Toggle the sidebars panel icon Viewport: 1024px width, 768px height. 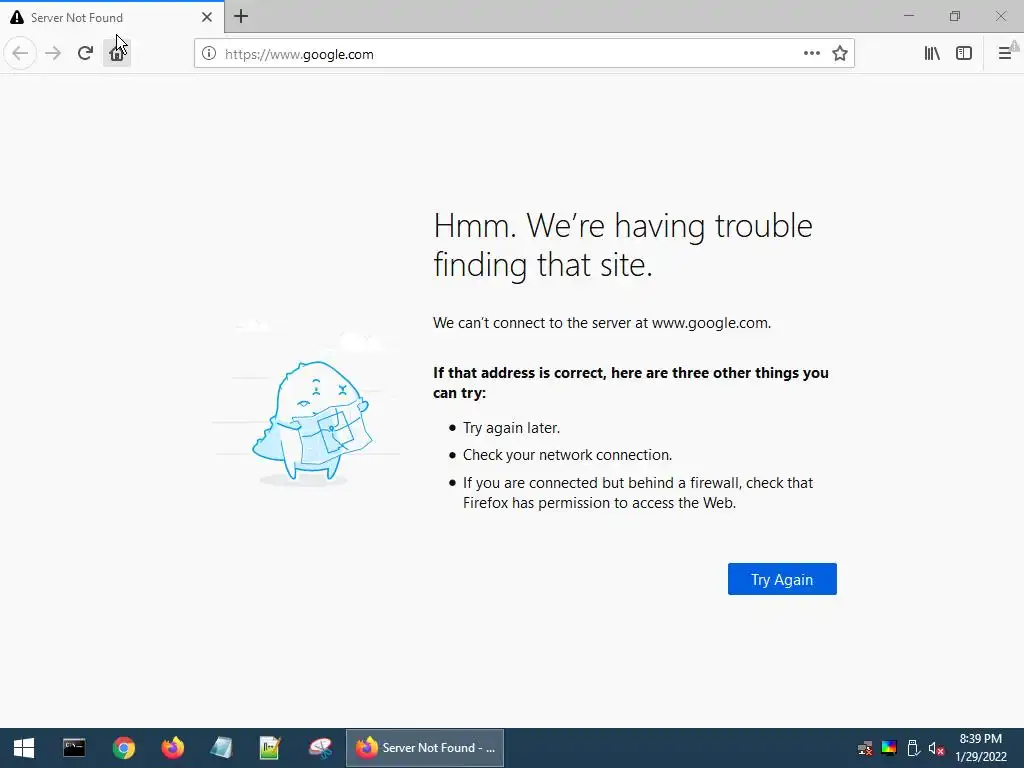964,54
